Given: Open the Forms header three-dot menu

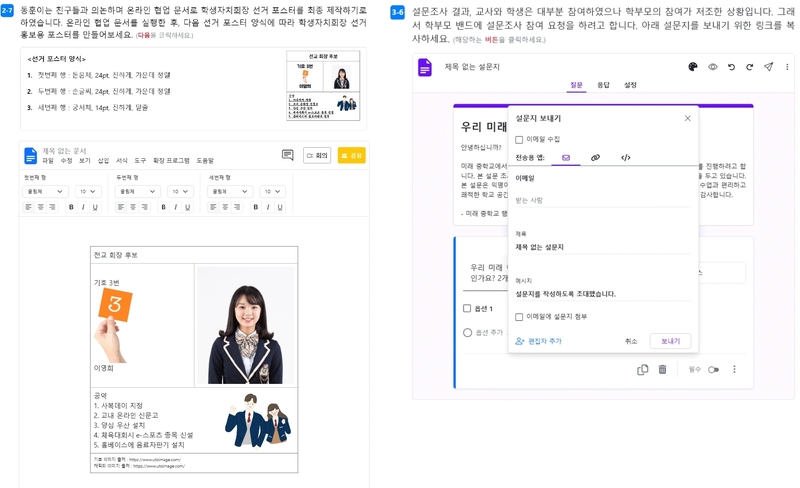Looking at the screenshot, I should 787,67.
